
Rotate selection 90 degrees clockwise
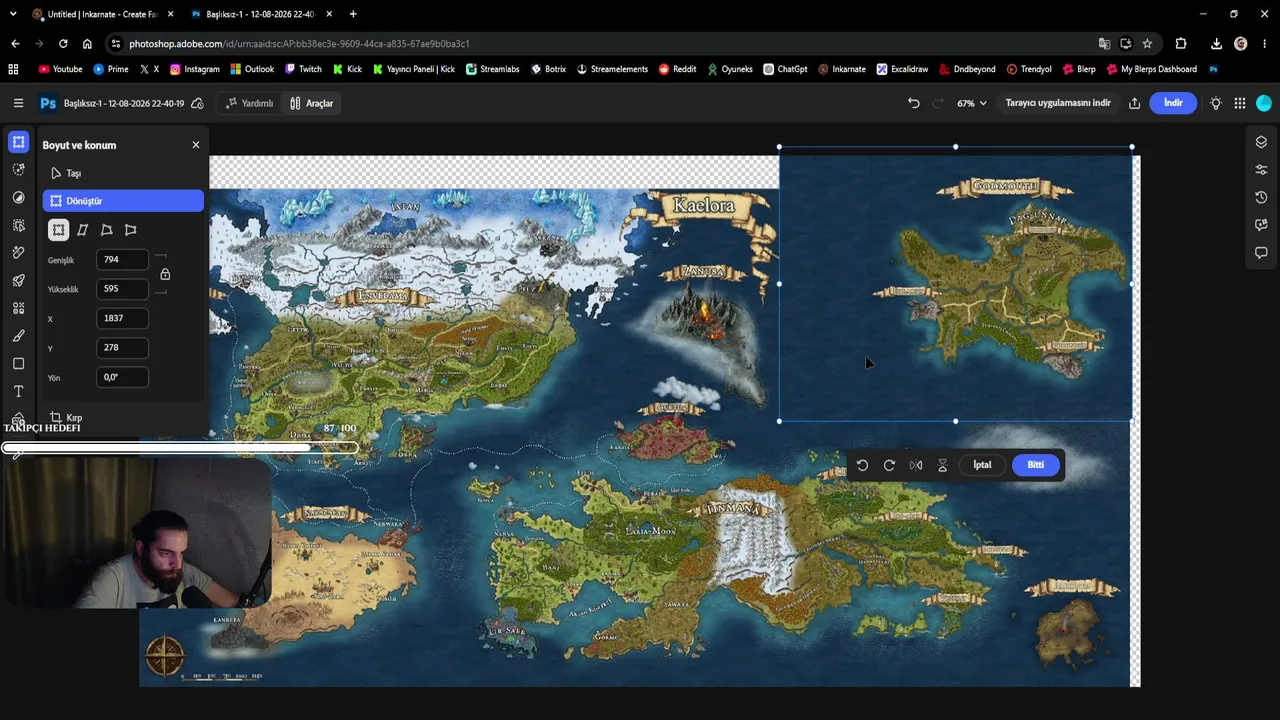tap(889, 465)
